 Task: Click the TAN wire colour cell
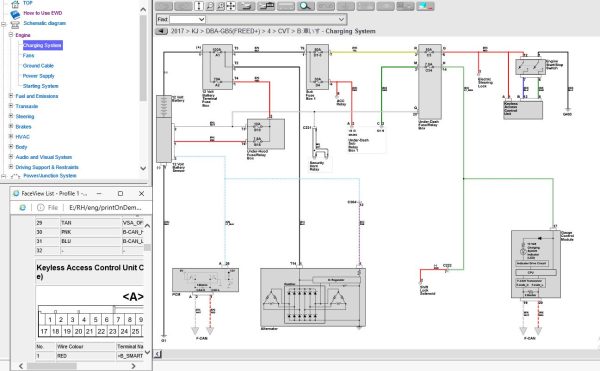(x=90, y=223)
